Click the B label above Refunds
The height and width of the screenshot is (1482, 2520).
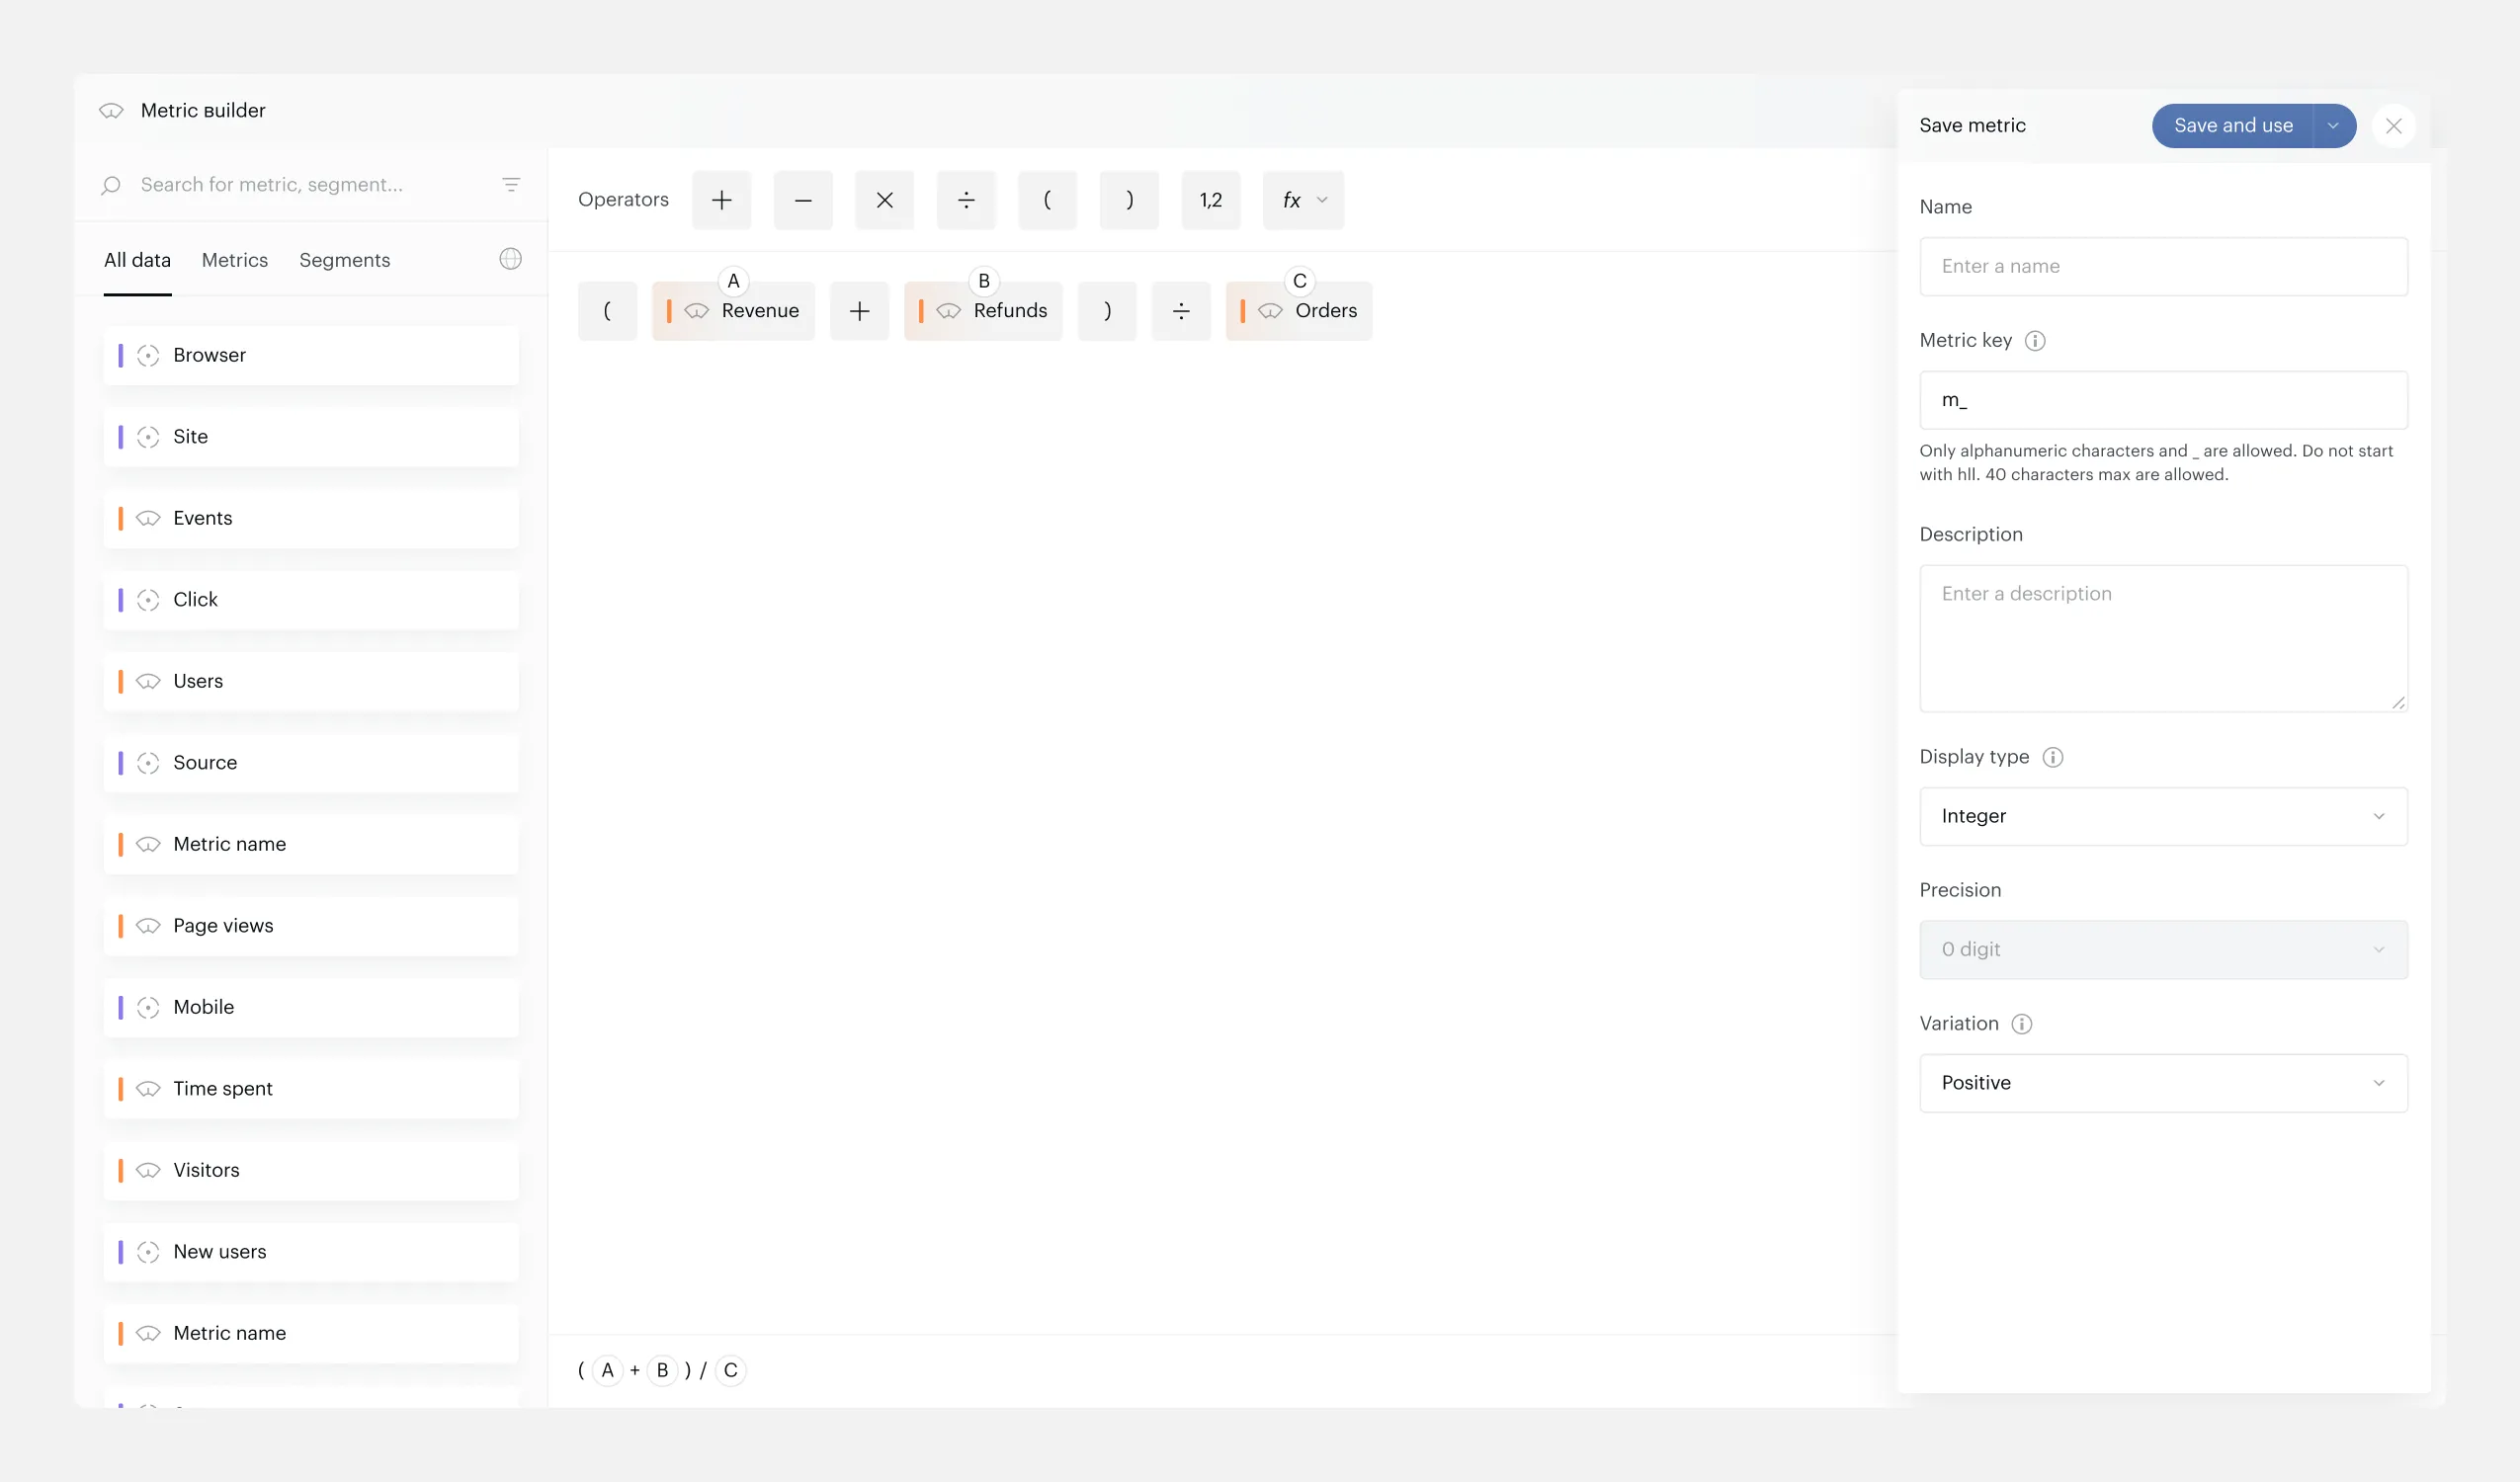click(x=984, y=281)
